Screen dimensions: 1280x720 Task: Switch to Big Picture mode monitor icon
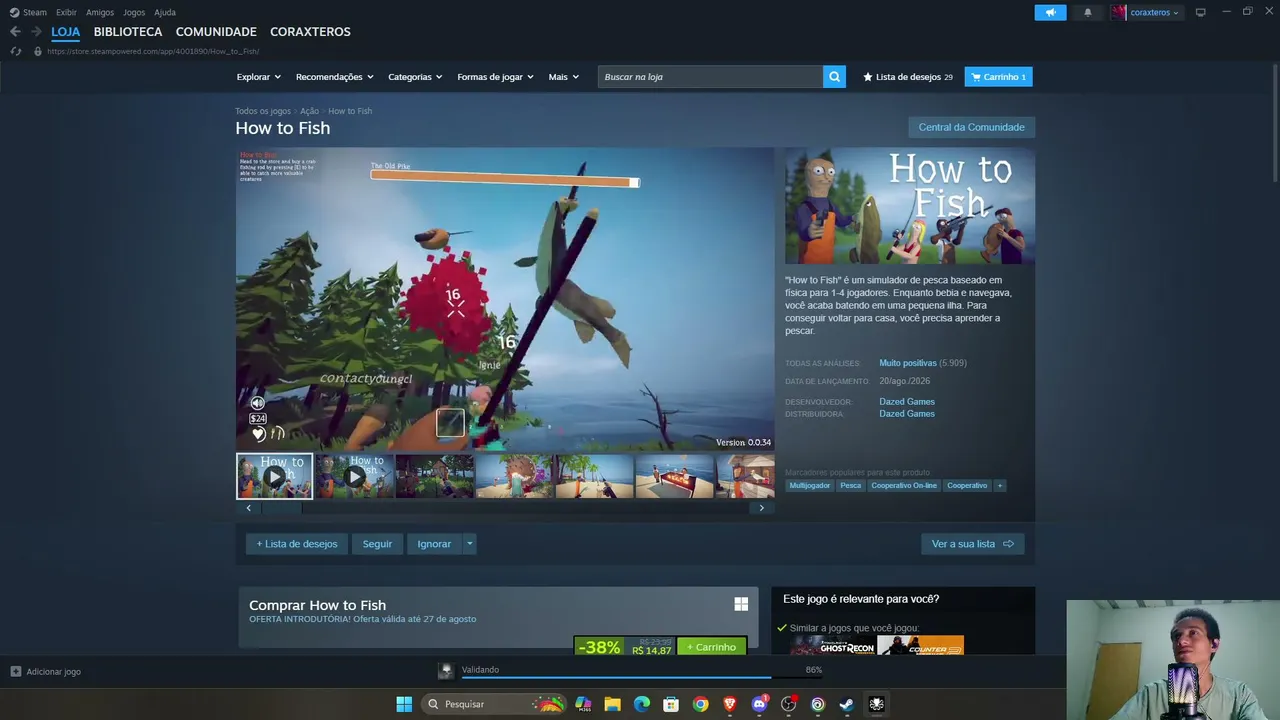click(x=1201, y=12)
